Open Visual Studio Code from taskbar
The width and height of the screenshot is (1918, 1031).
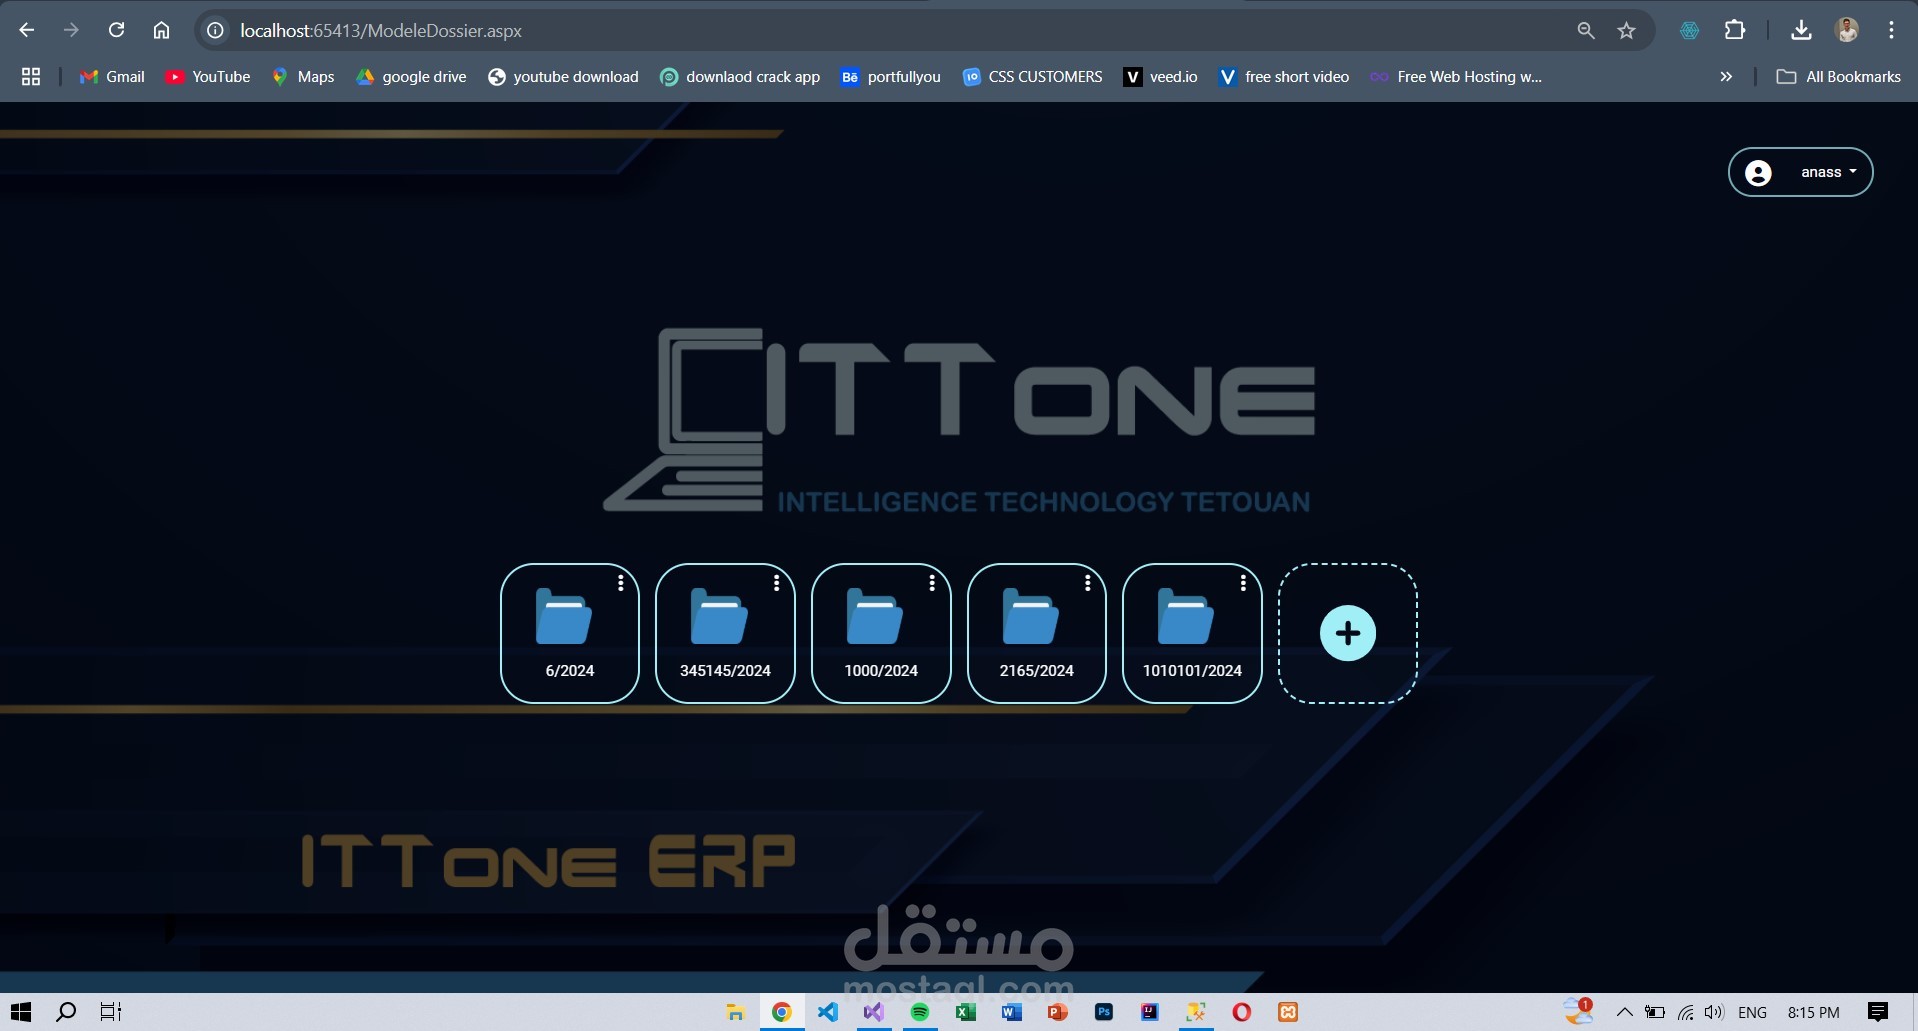click(x=828, y=1012)
